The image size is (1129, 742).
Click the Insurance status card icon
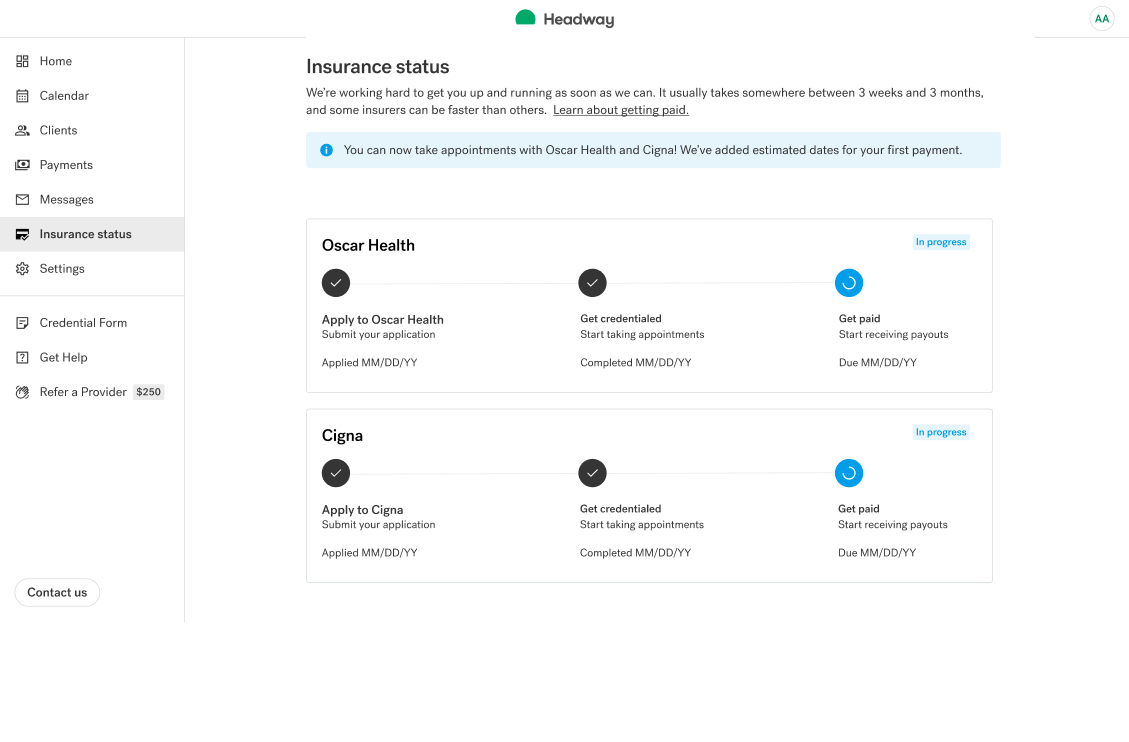tap(22, 234)
